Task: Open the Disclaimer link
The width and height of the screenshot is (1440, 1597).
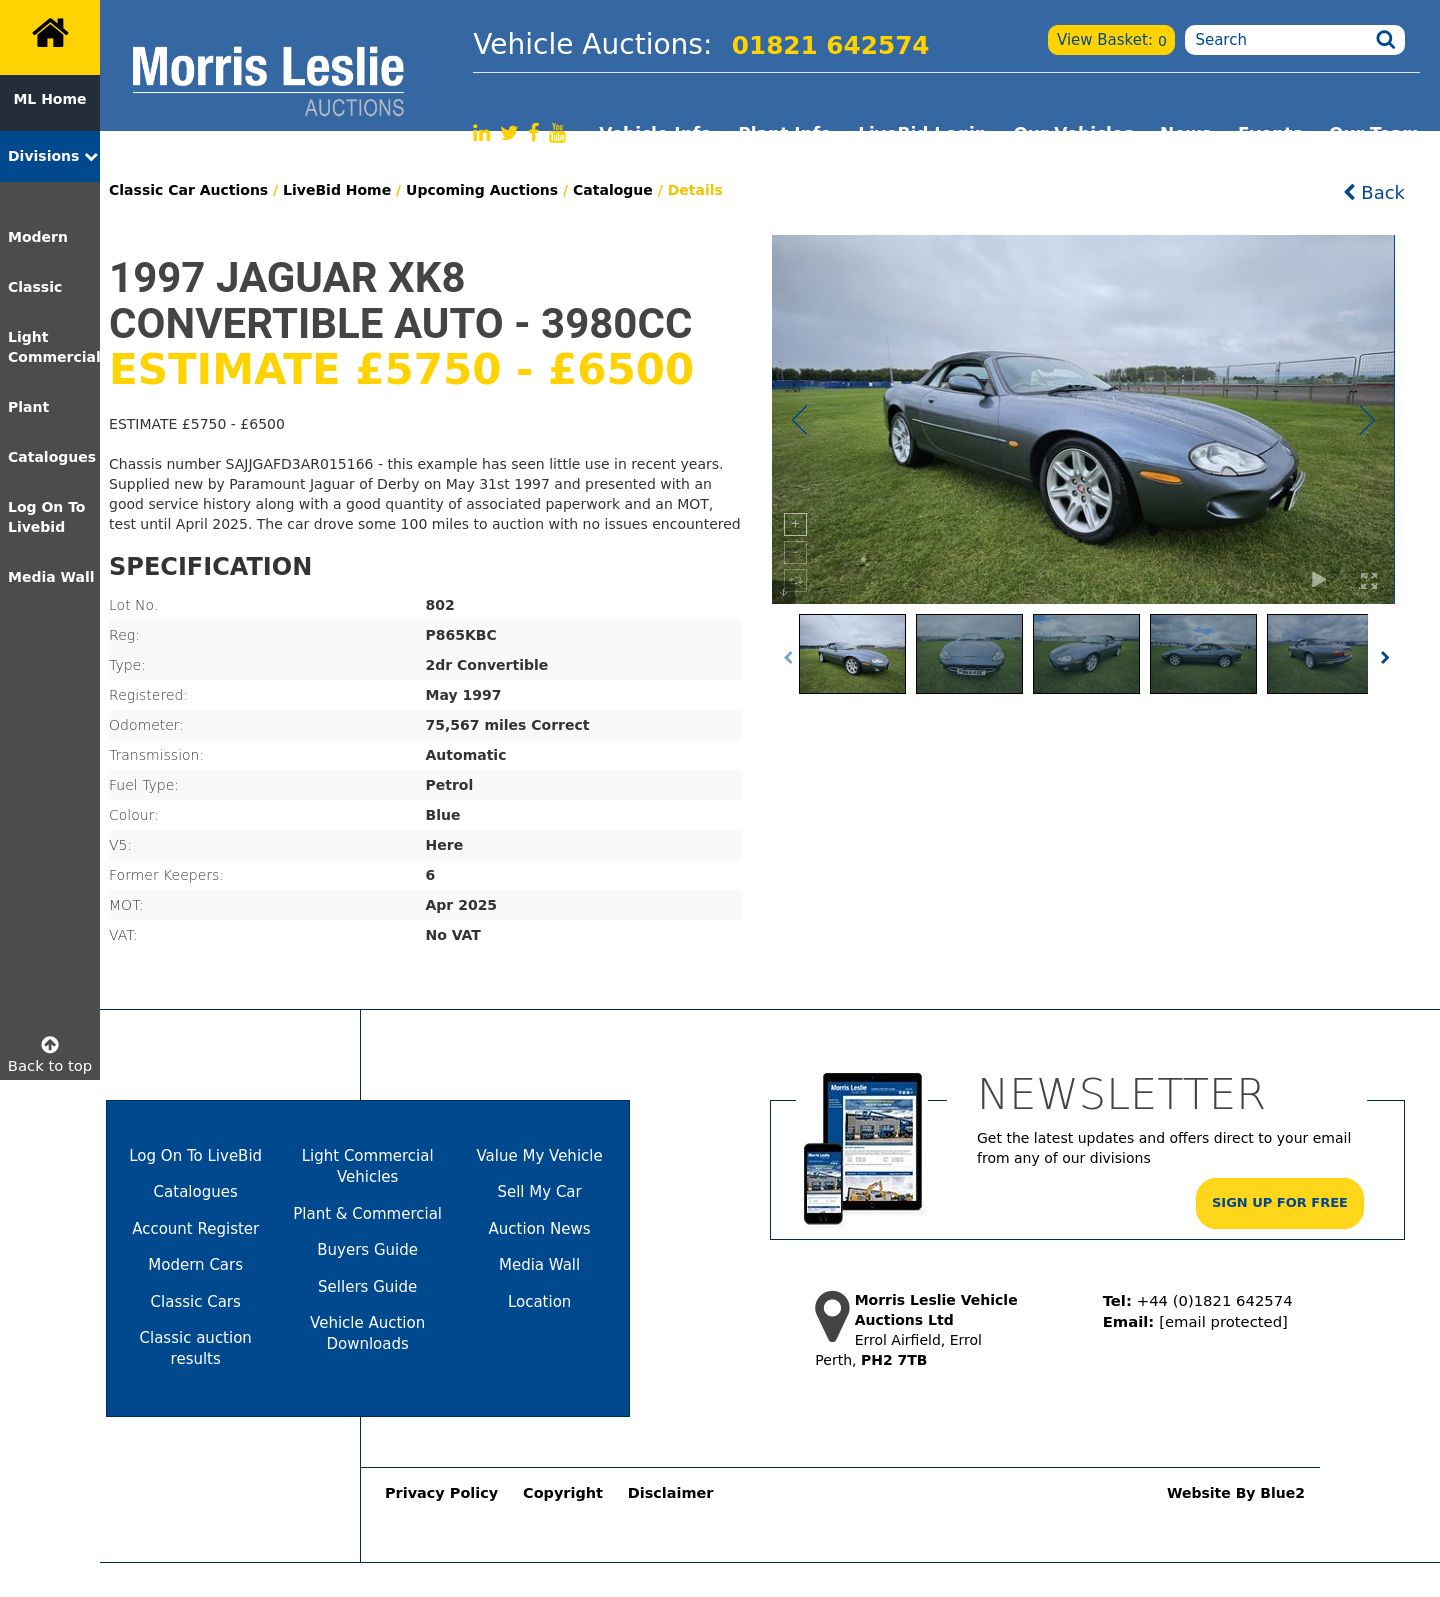Action: 671,1493
